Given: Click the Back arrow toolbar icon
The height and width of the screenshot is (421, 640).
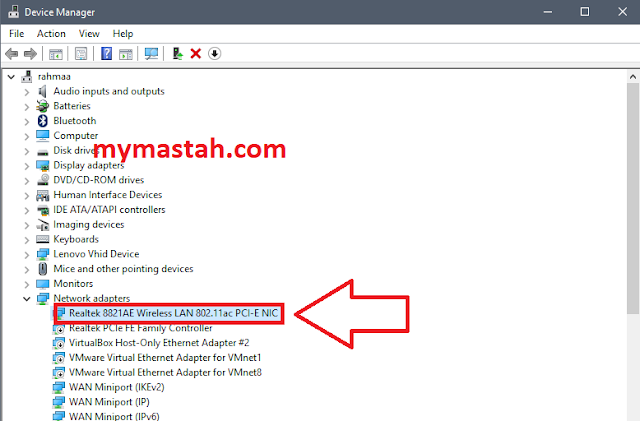Looking at the screenshot, I should tap(11, 53).
